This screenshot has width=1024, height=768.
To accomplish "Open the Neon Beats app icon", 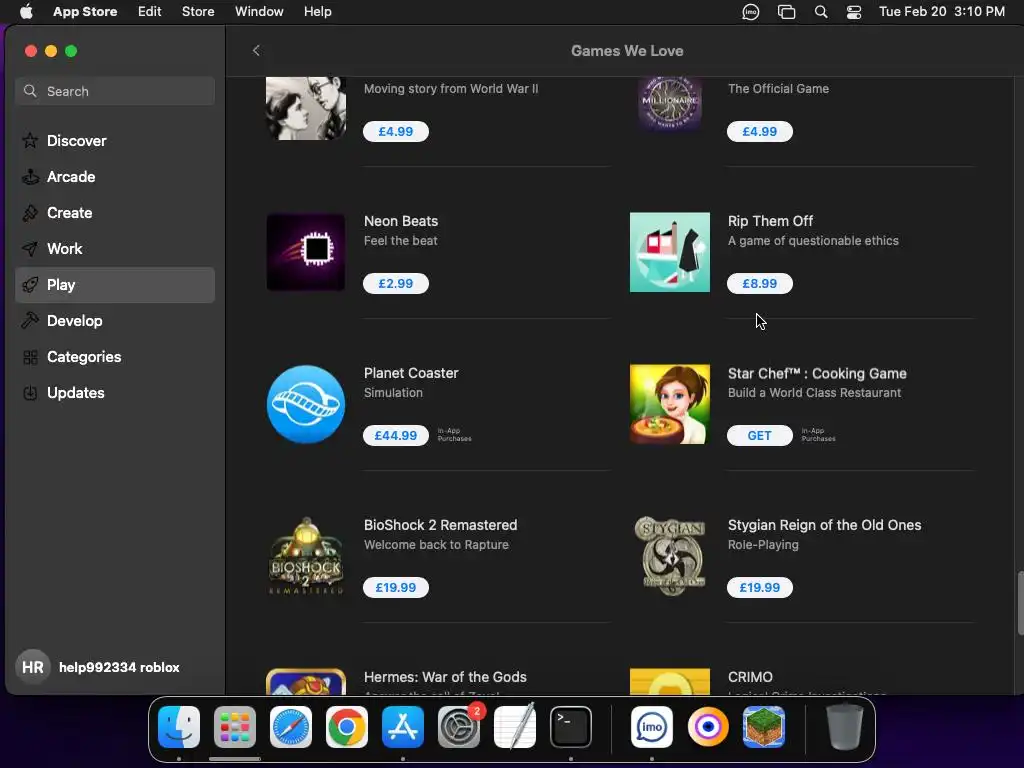I will coord(306,252).
